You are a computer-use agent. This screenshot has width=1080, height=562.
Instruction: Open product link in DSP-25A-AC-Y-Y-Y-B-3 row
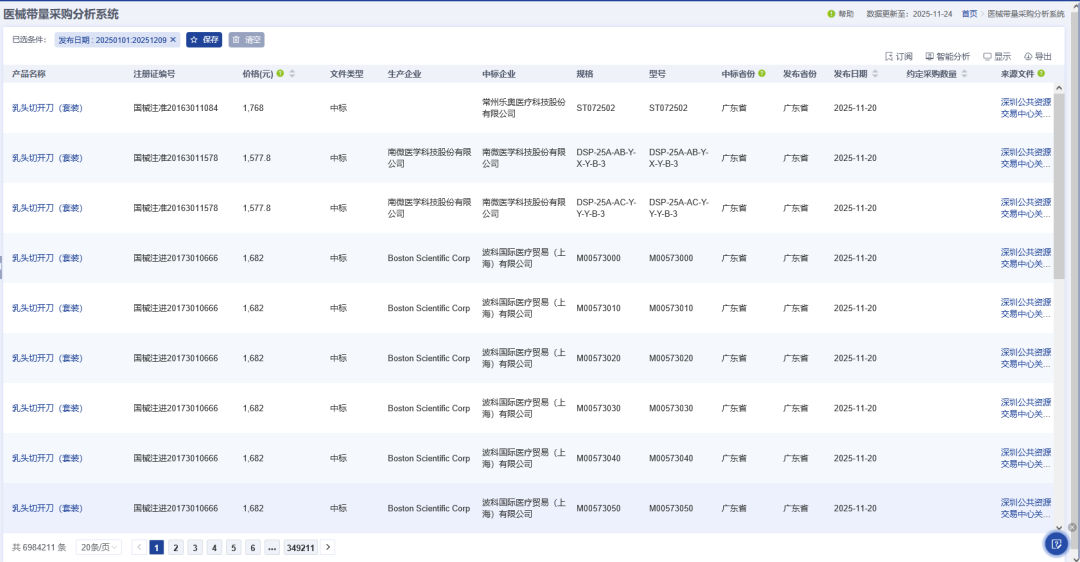point(47,208)
